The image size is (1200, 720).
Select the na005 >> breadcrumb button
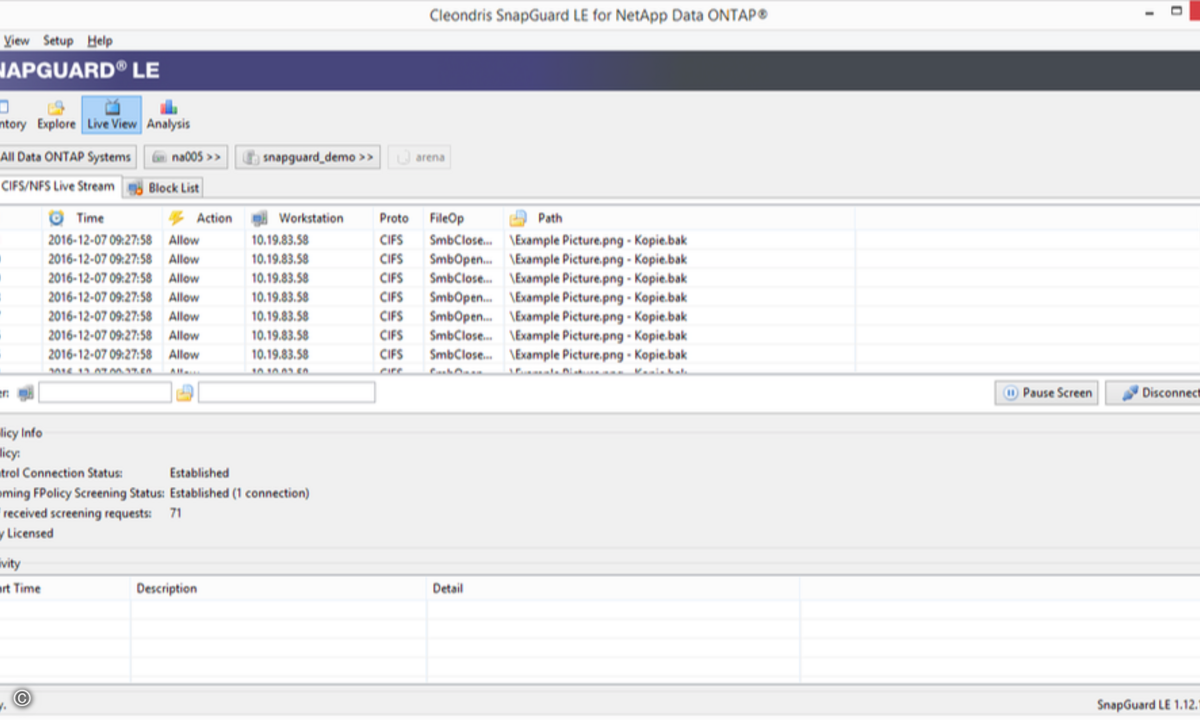point(186,157)
